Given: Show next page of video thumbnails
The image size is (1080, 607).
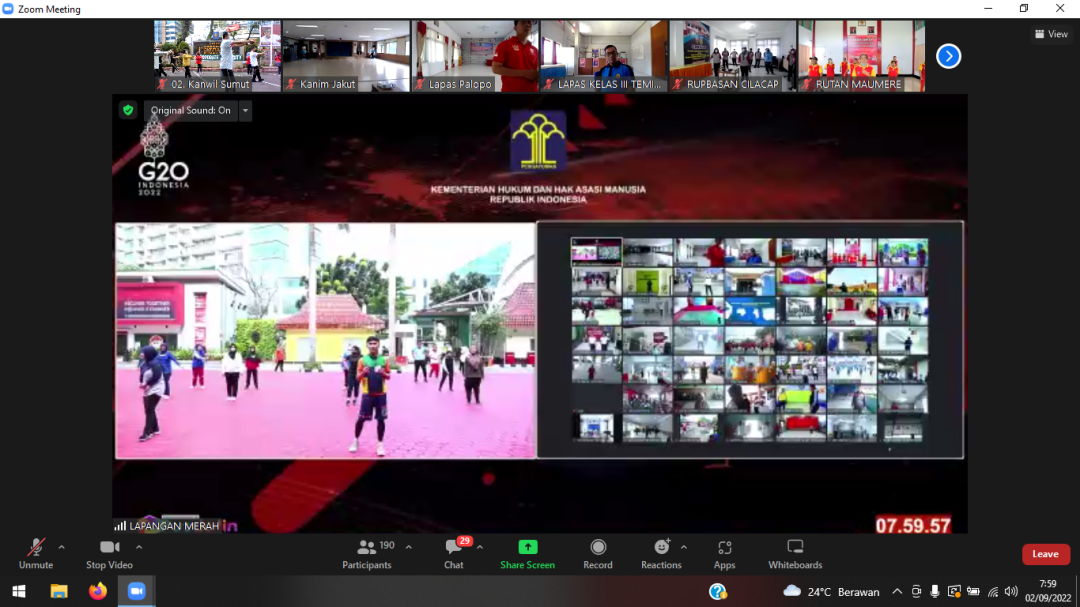Looking at the screenshot, I should 948,56.
